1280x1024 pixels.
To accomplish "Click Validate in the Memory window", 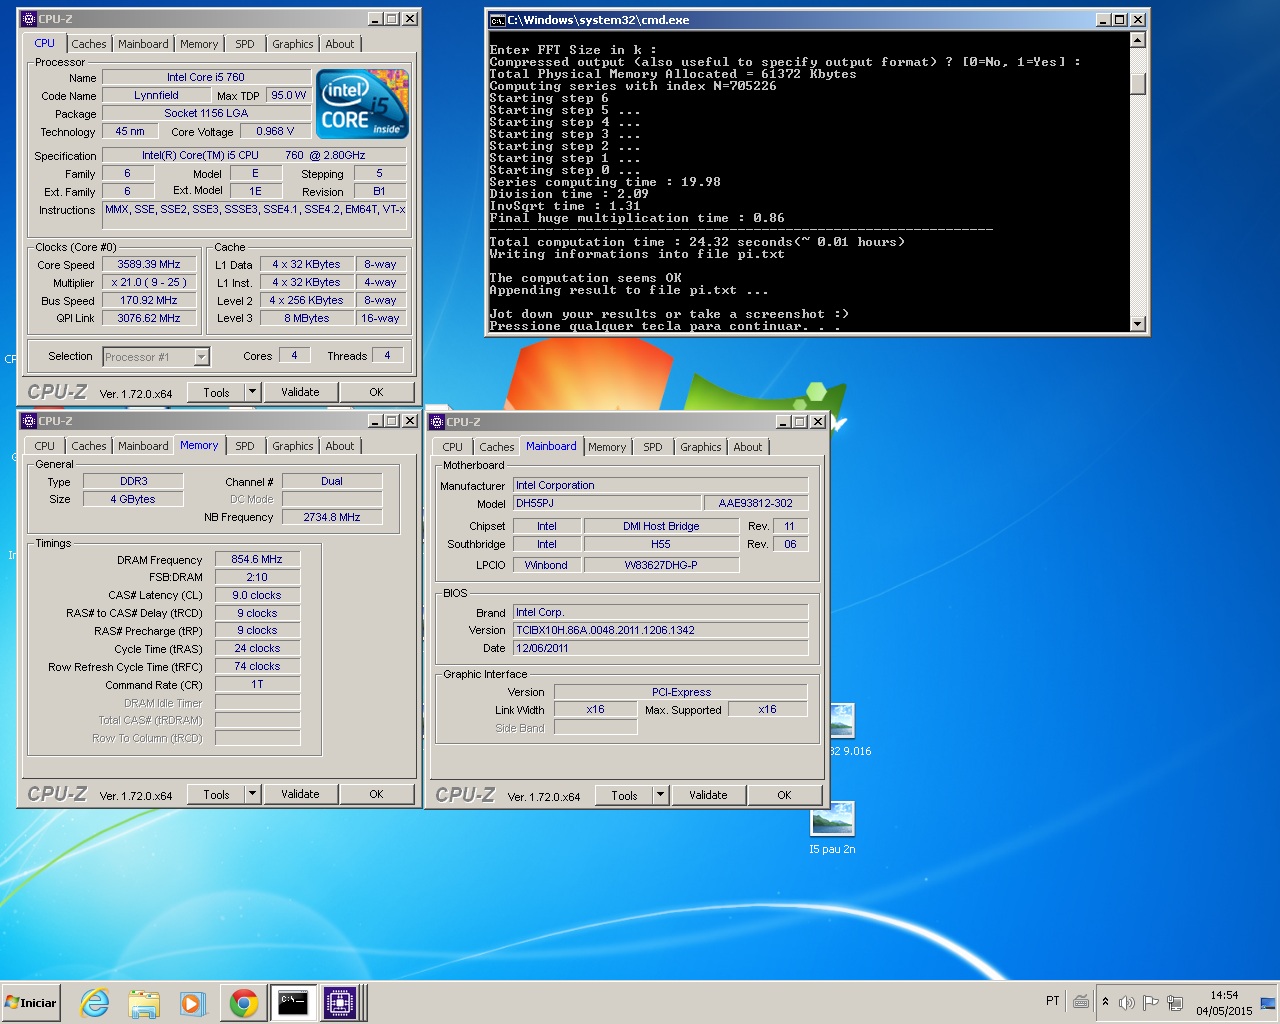I will click(x=300, y=794).
